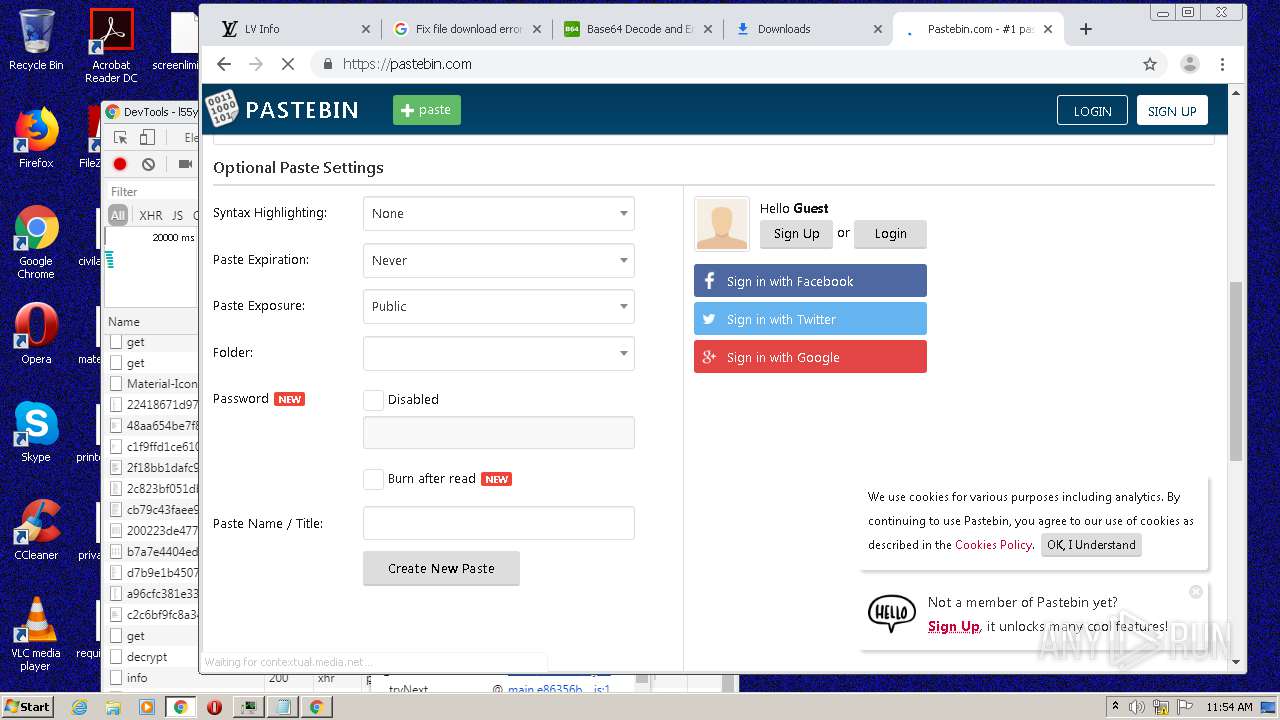Click the green paste button
This screenshot has height=720, width=1280.
pyautogui.click(x=427, y=110)
